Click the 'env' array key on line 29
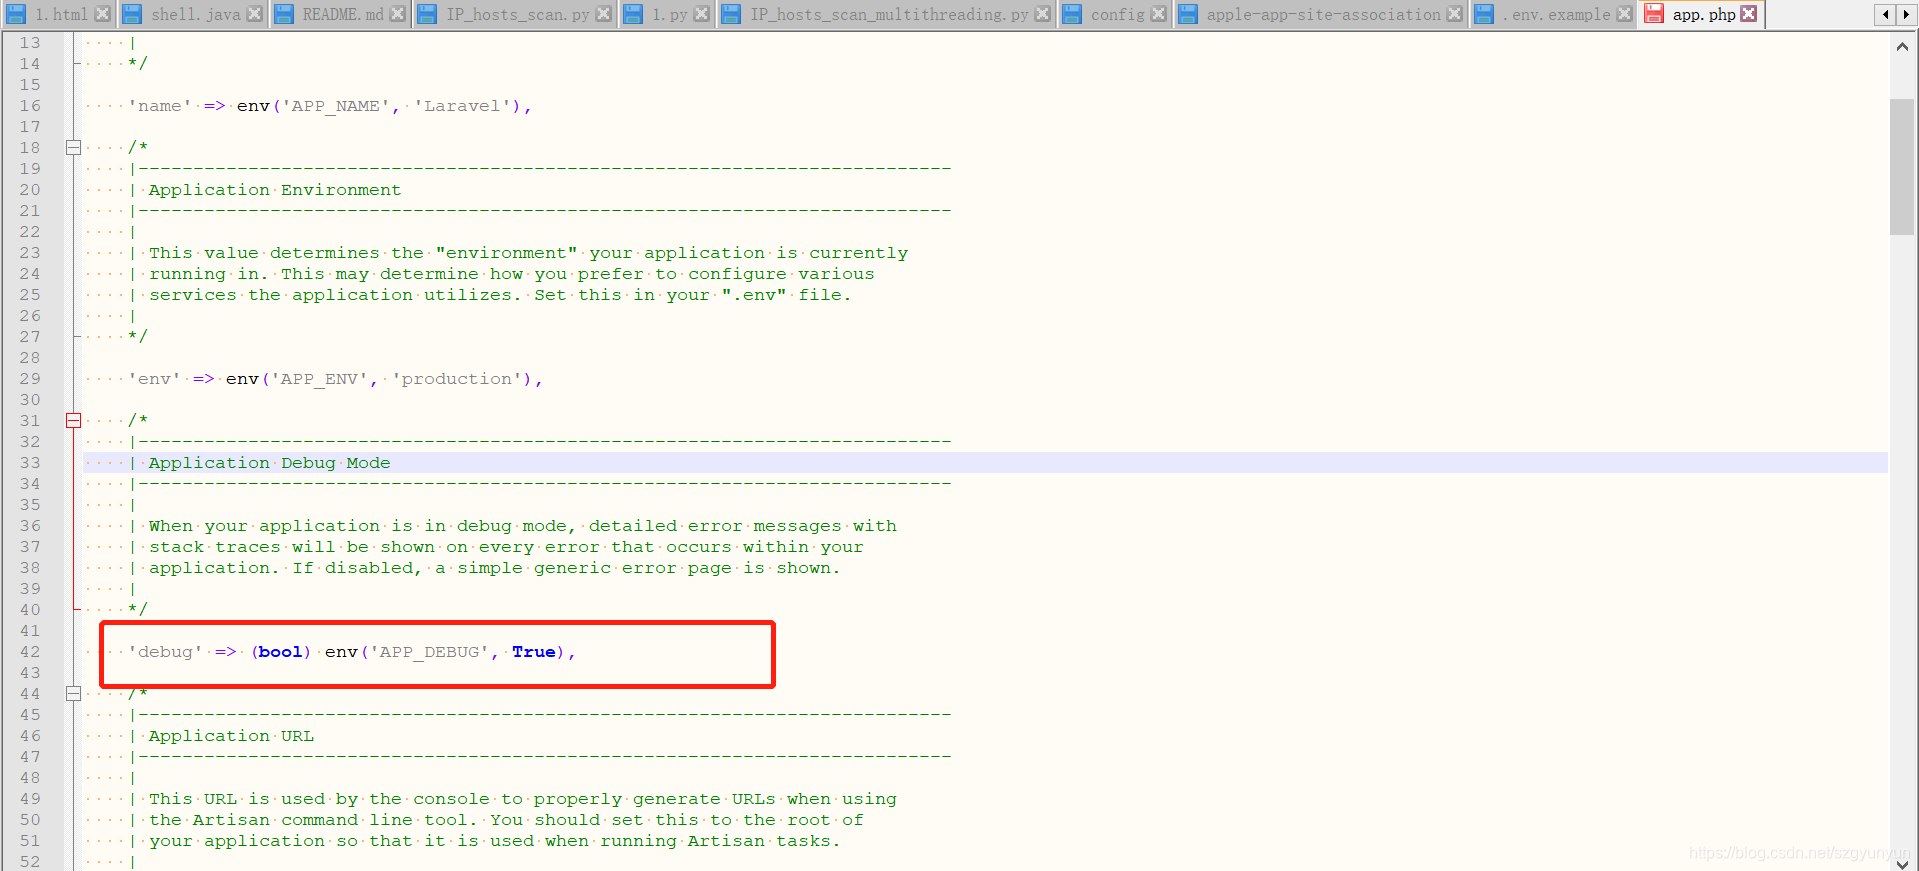 pyautogui.click(x=154, y=379)
